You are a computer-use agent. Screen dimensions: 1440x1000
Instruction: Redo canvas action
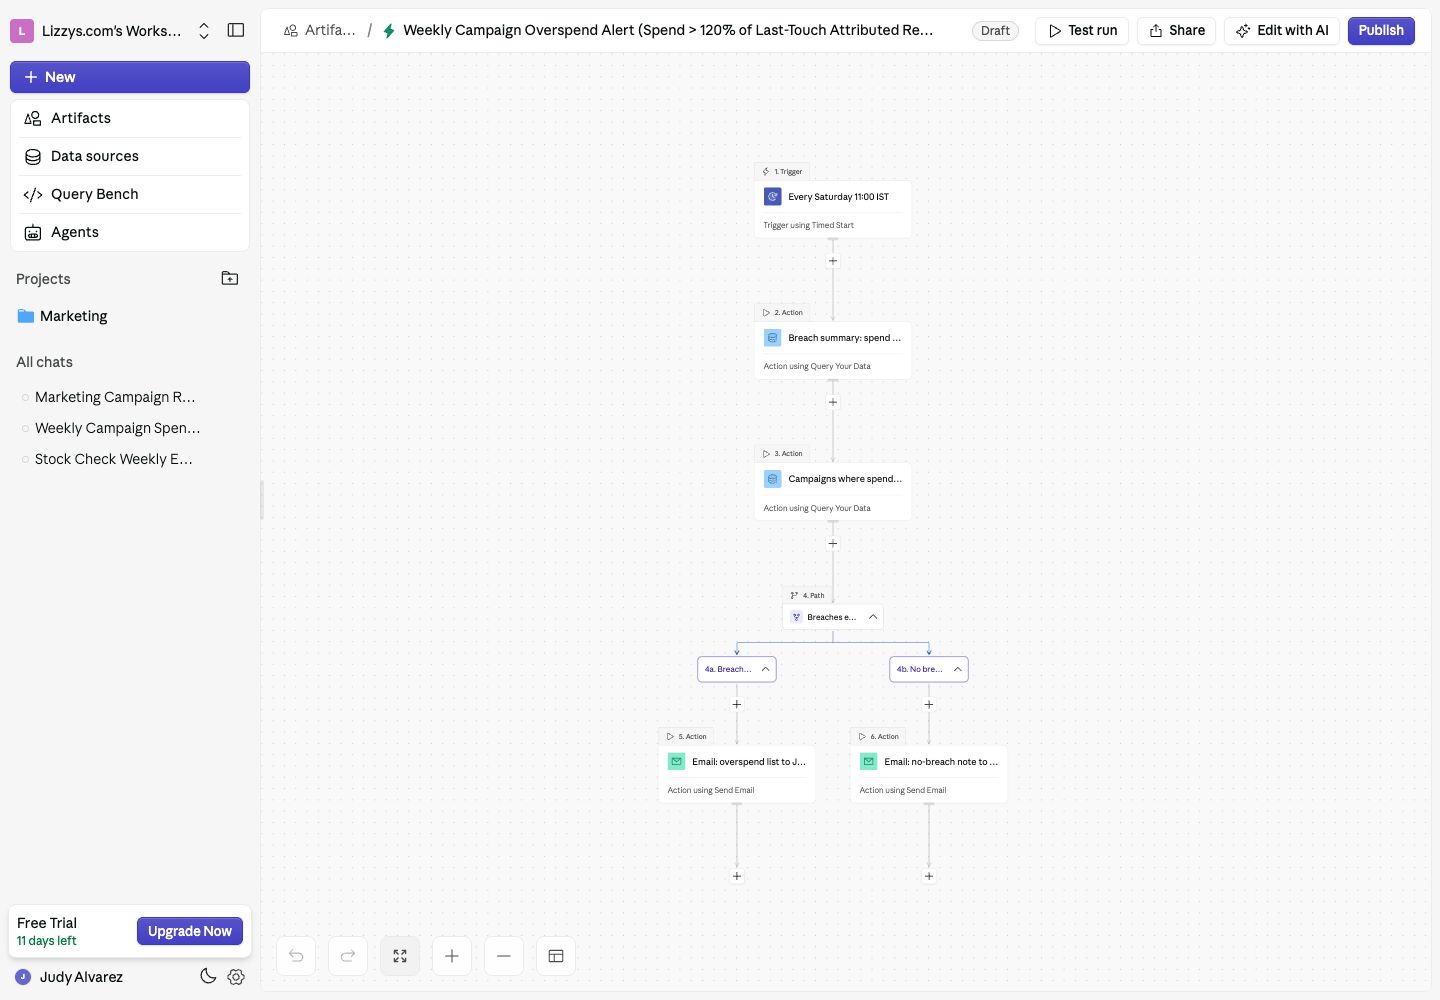click(348, 956)
